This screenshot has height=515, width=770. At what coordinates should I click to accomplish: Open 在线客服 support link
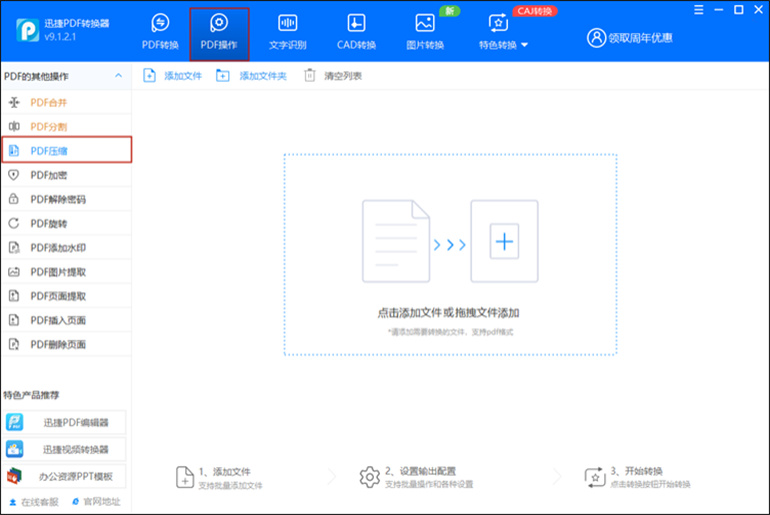(34, 502)
